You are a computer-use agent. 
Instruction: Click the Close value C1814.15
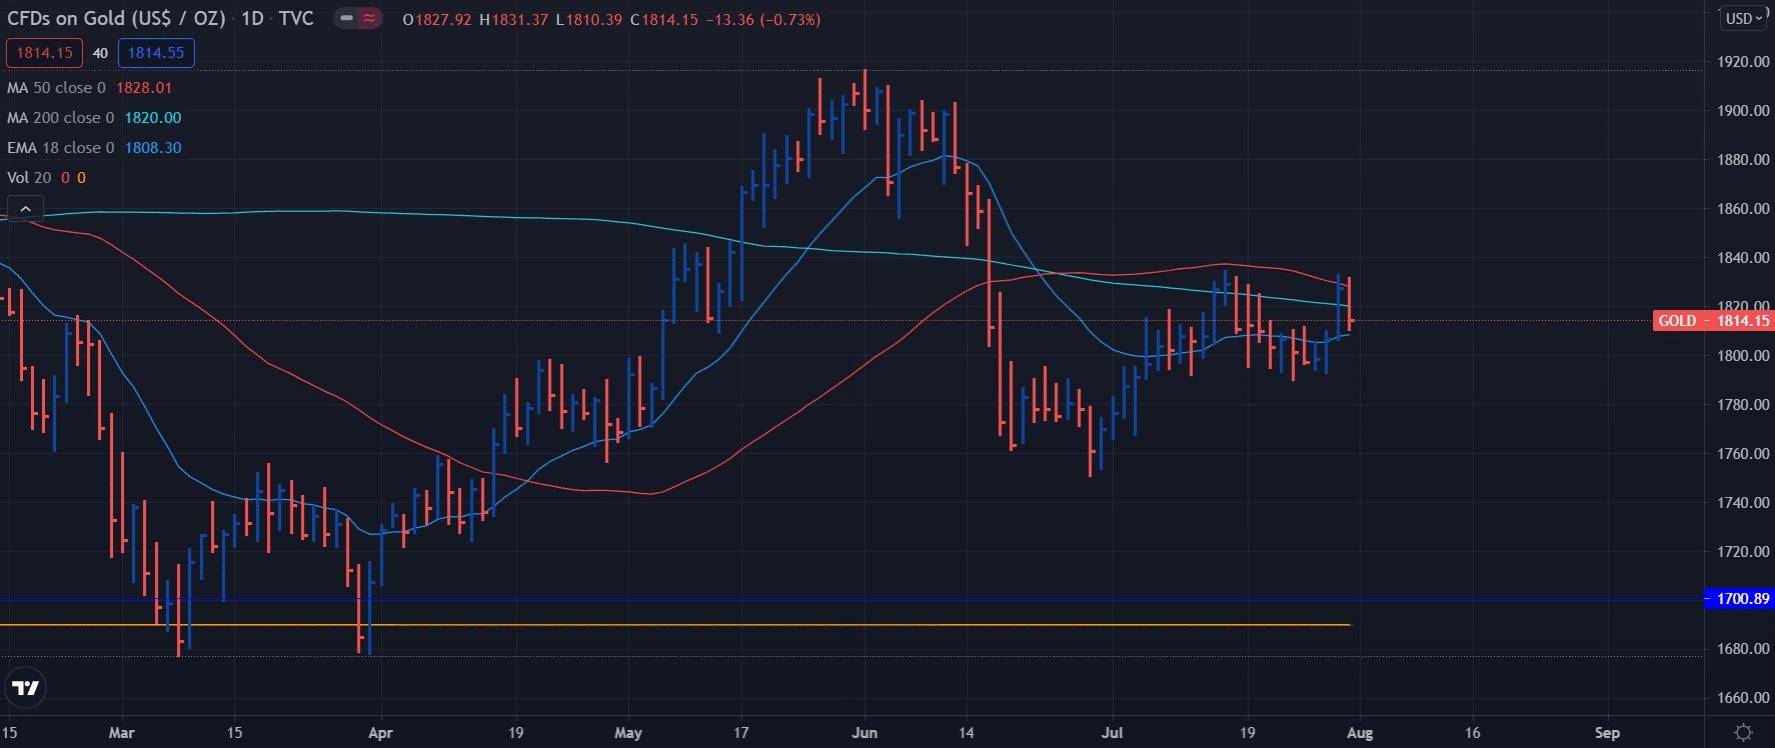pyautogui.click(x=664, y=20)
